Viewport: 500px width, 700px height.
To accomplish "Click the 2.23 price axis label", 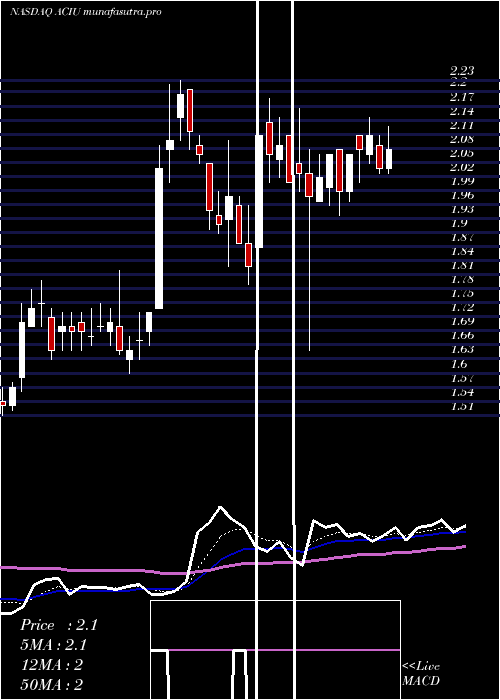I will [462, 70].
